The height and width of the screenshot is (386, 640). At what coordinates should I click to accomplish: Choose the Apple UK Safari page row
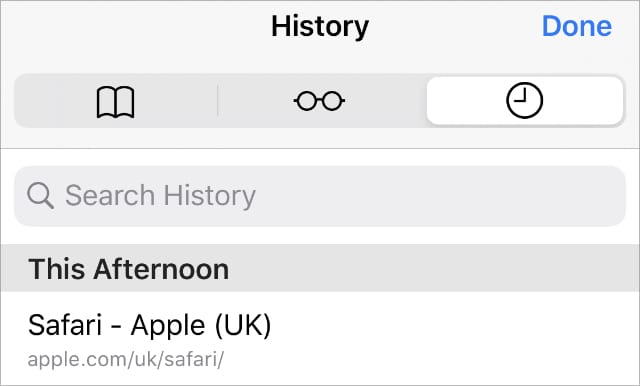(x=320, y=339)
